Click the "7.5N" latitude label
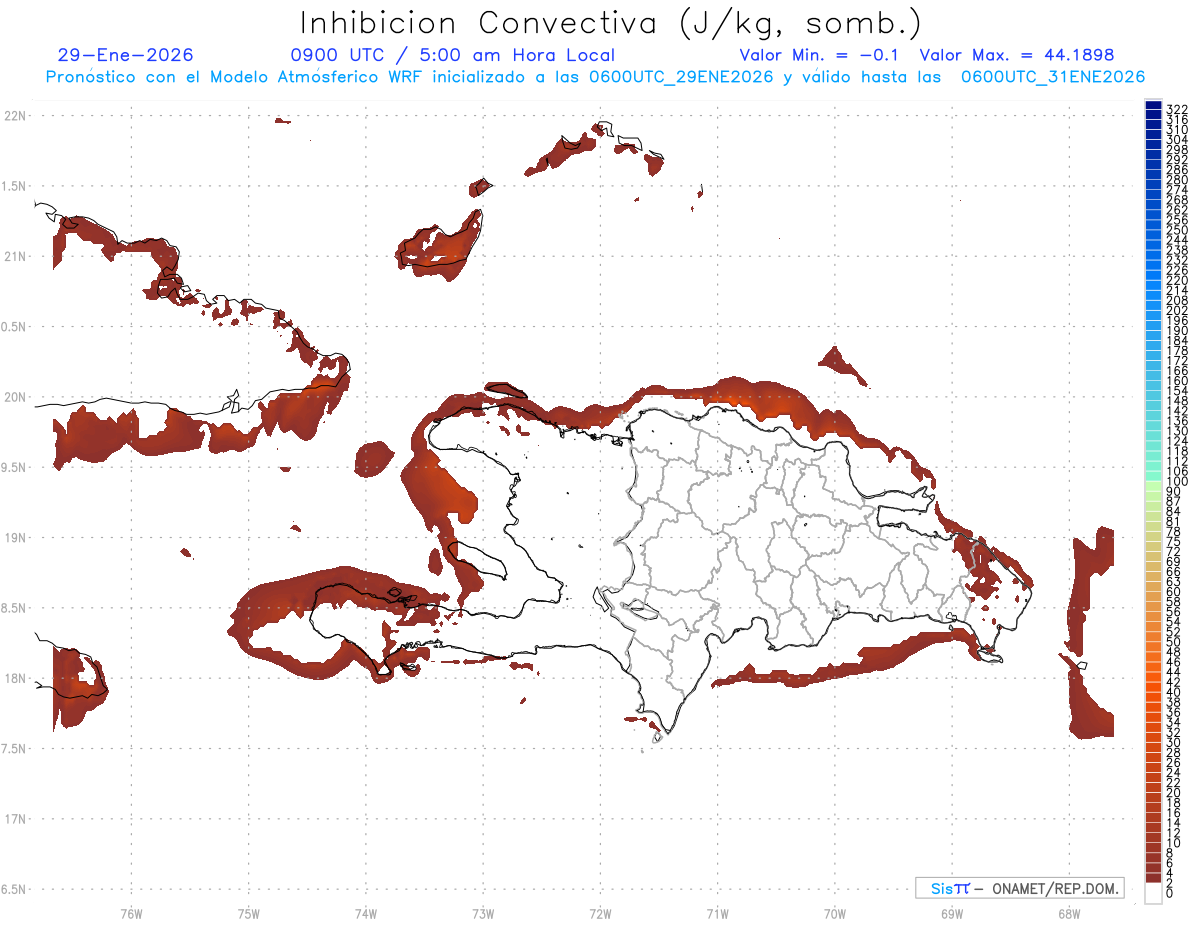 pyautogui.click(x=15, y=749)
